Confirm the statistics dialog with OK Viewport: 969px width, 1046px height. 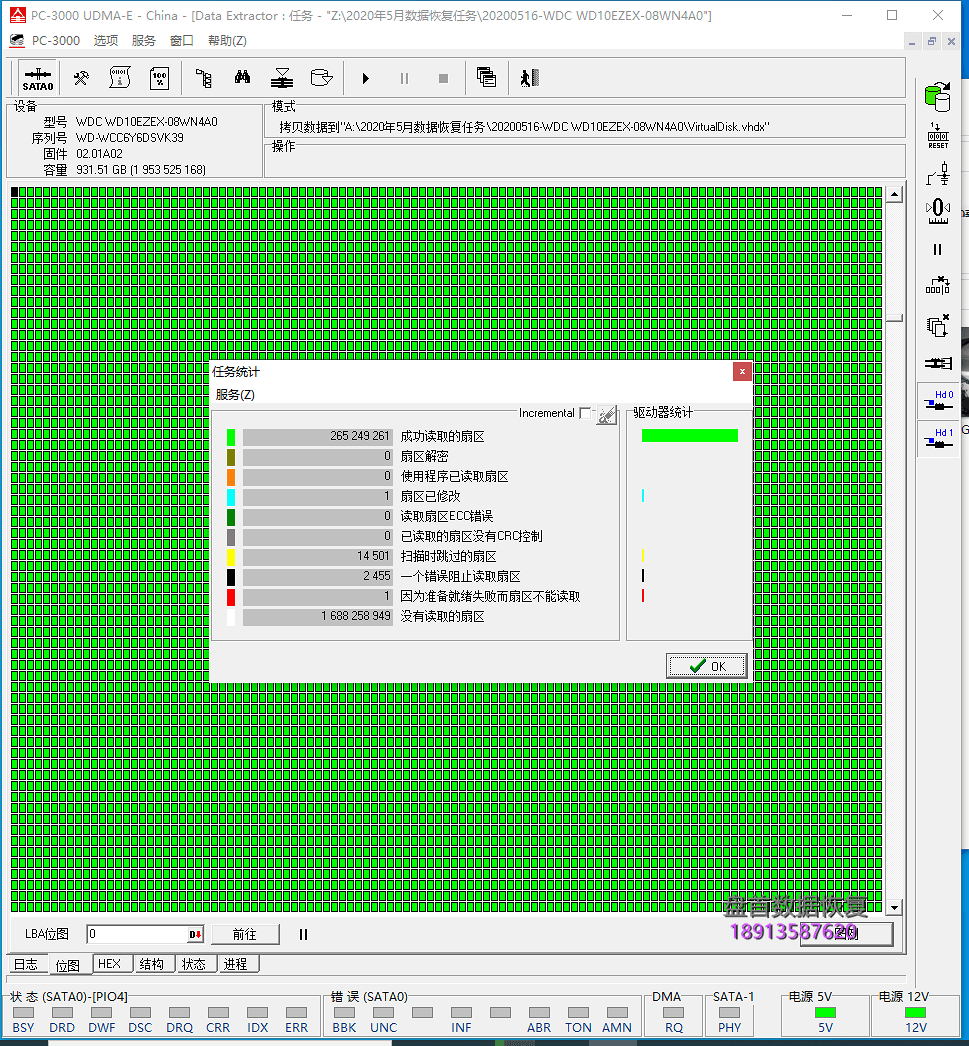(706, 666)
